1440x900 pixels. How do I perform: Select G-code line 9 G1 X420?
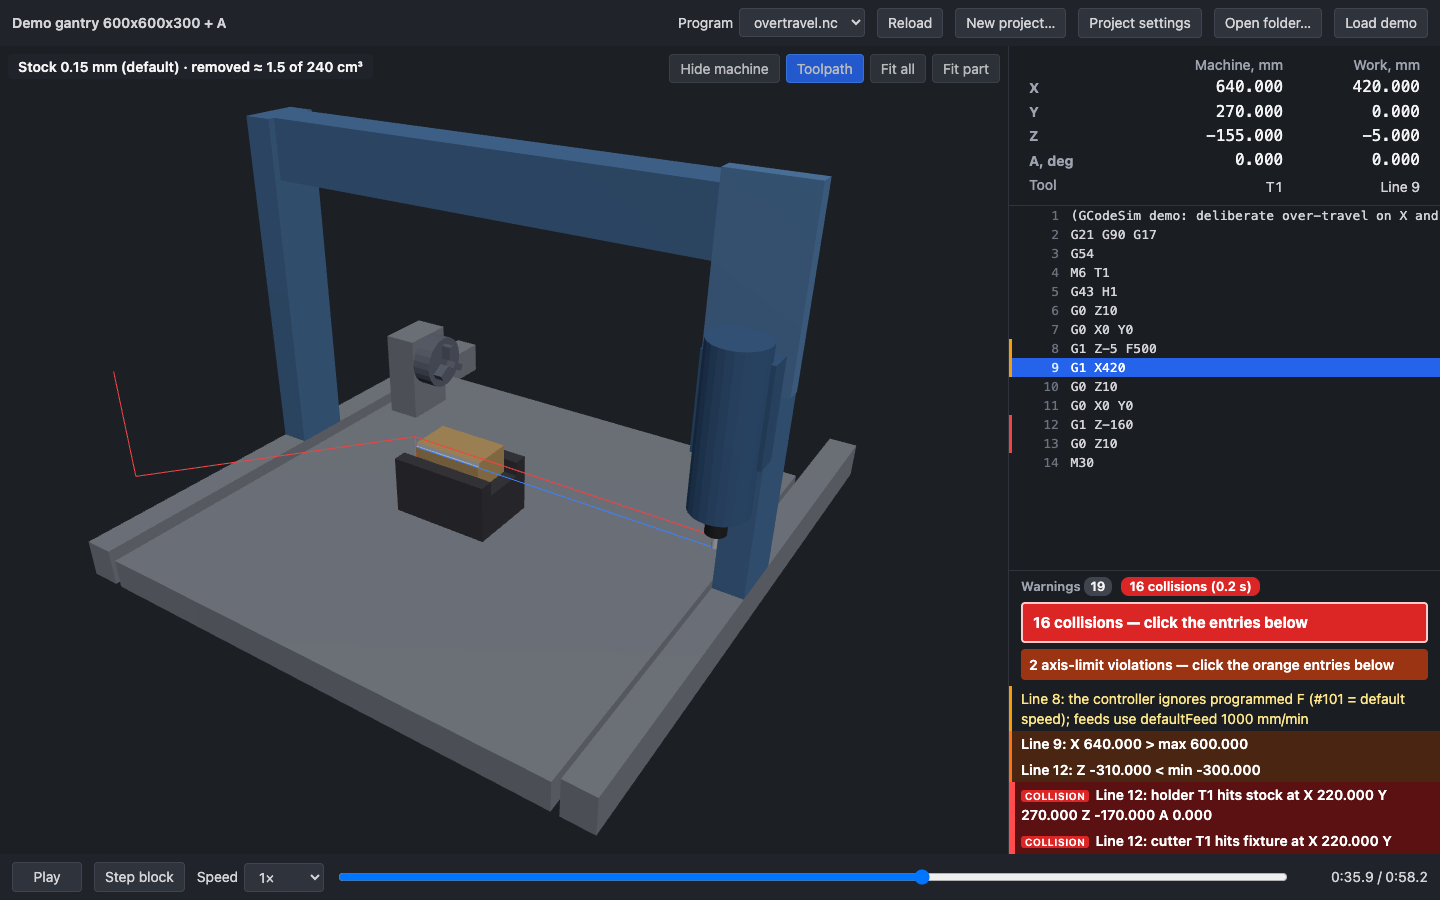point(1225,368)
